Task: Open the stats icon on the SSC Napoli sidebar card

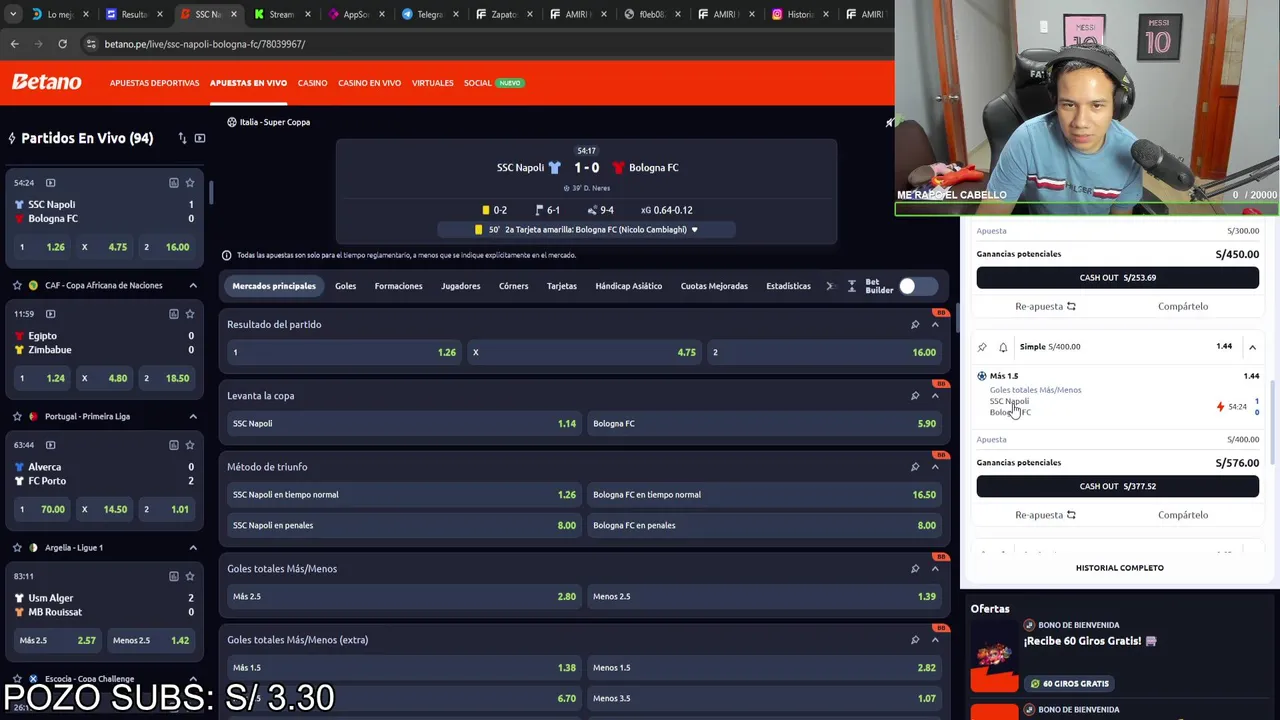Action: tap(173, 183)
